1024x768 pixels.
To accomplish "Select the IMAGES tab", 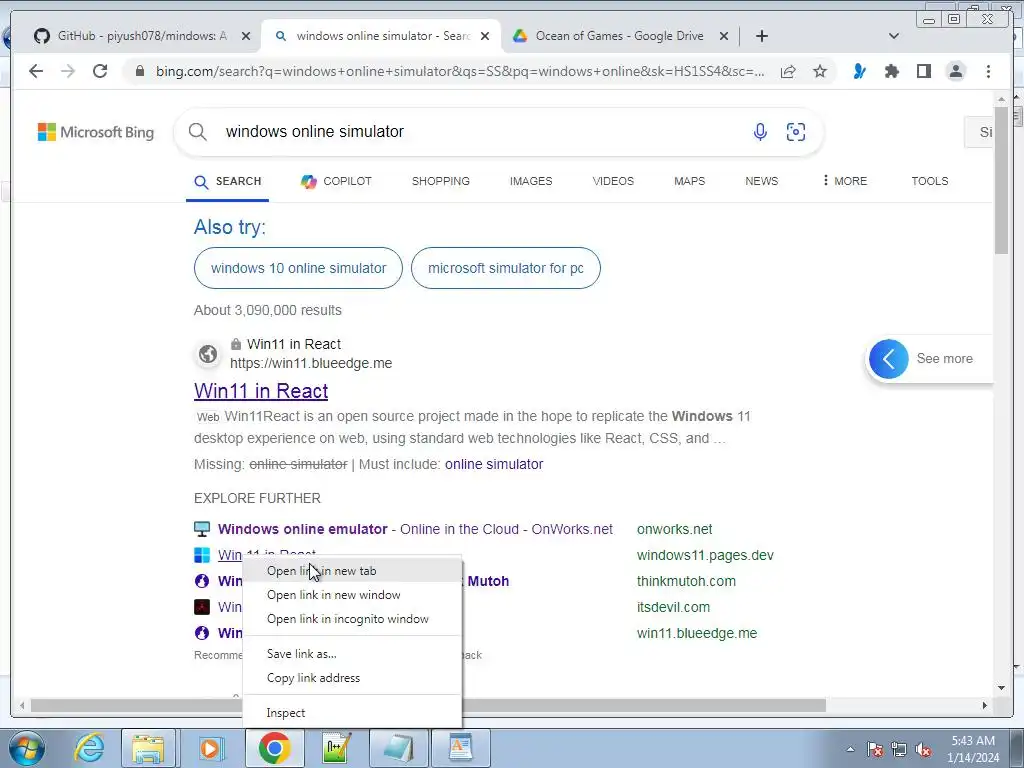I will tap(531, 182).
